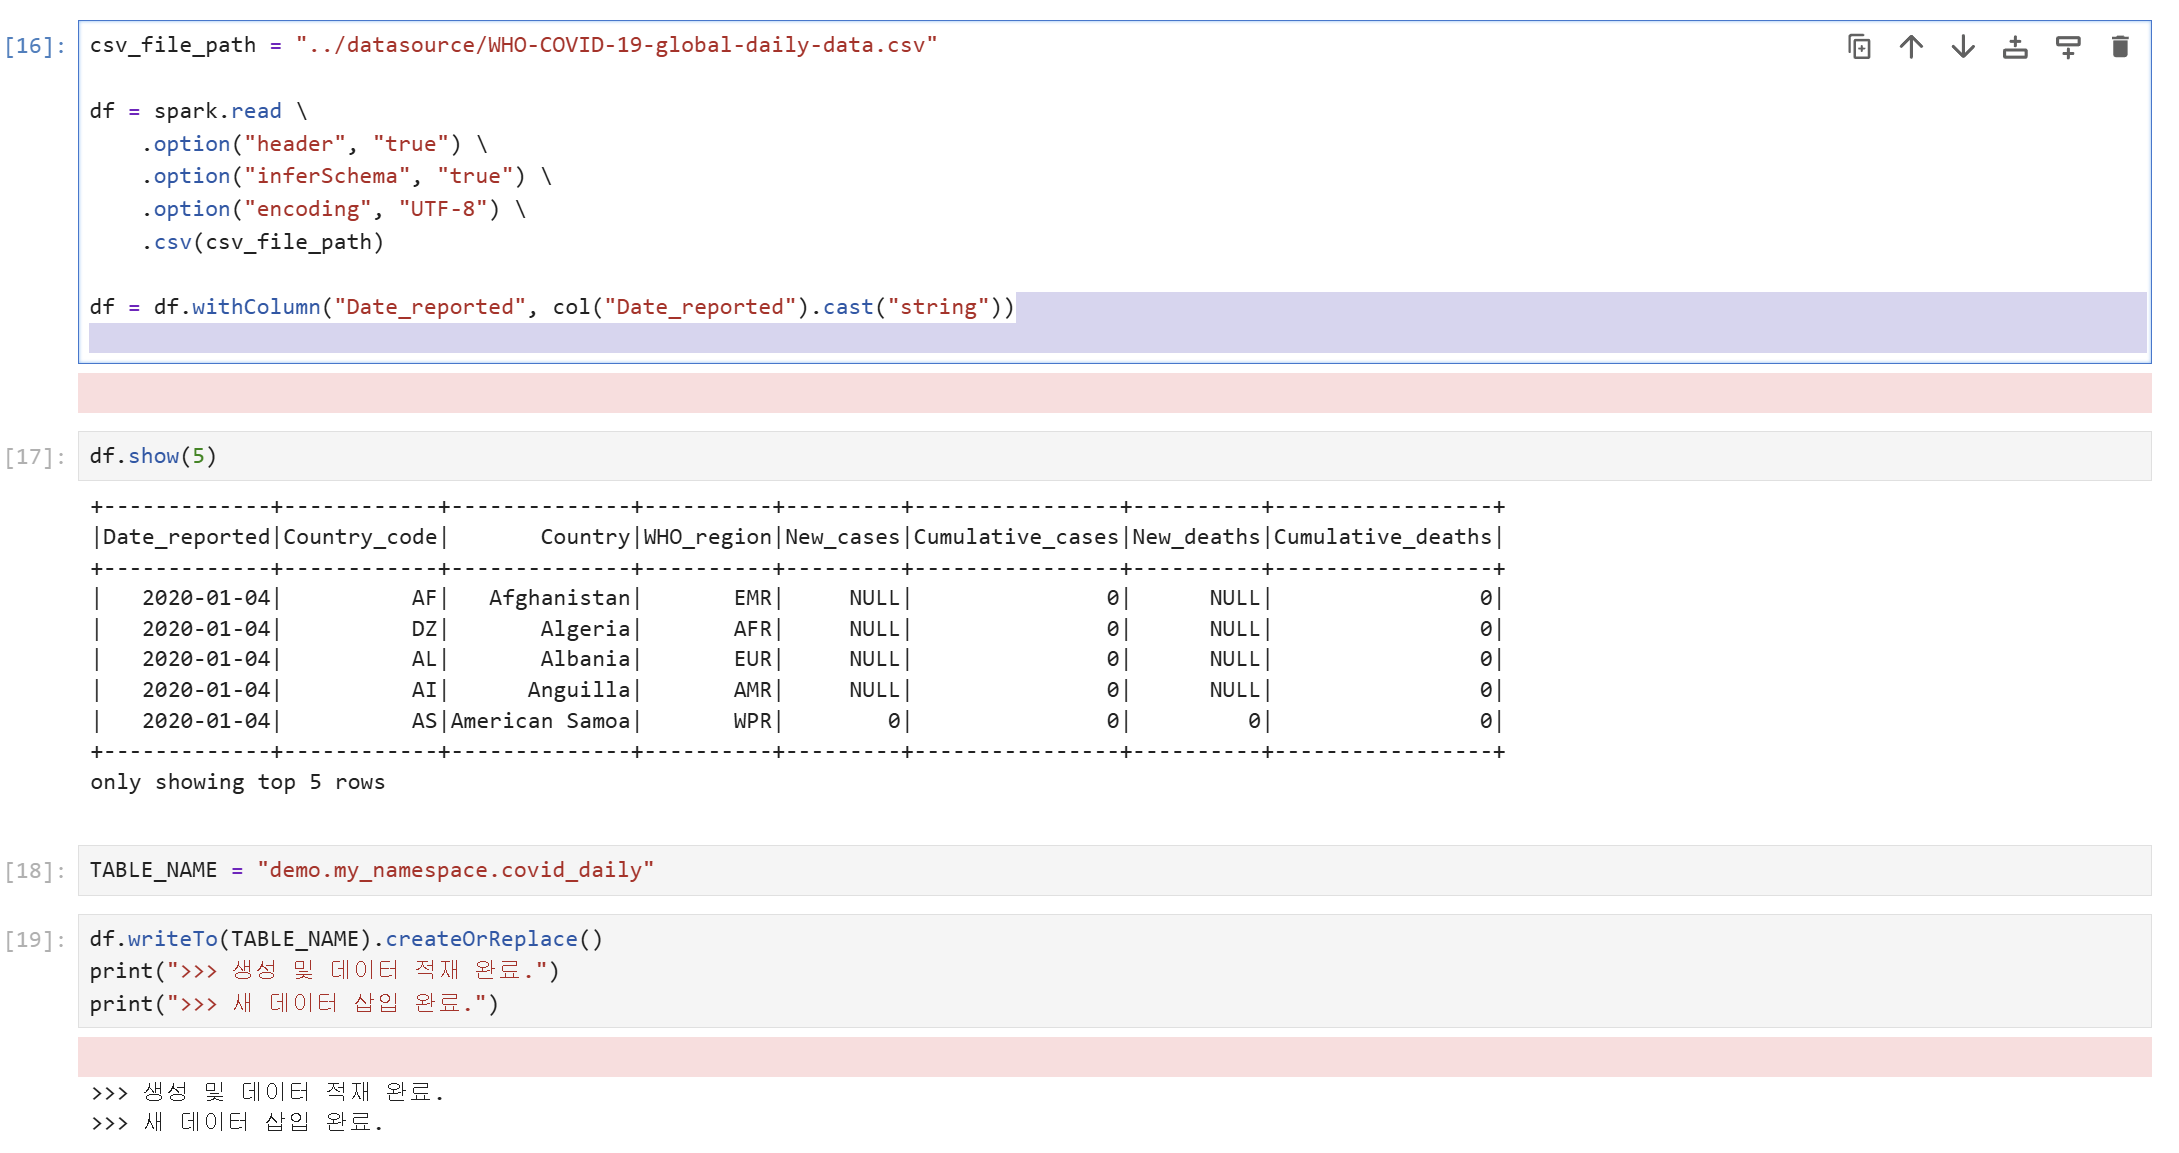This screenshot has height=1153, width=2179.
Task: Insert a new cell below the active cell
Action: pyautogui.click(x=2067, y=47)
